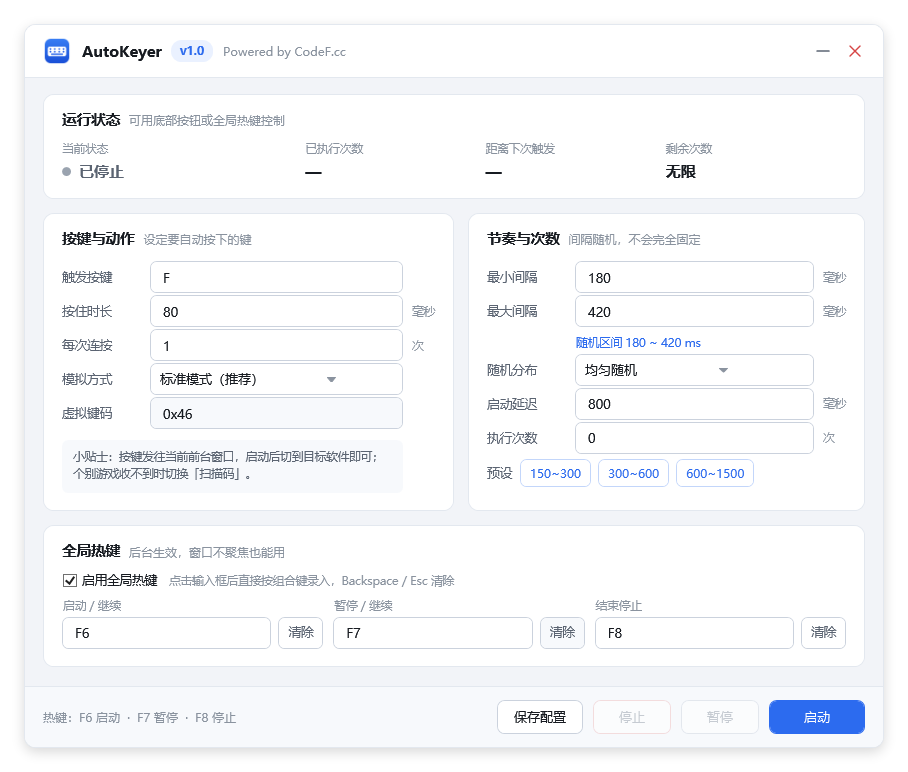
Task: Click the 最小间隔 input field
Action: (x=694, y=277)
